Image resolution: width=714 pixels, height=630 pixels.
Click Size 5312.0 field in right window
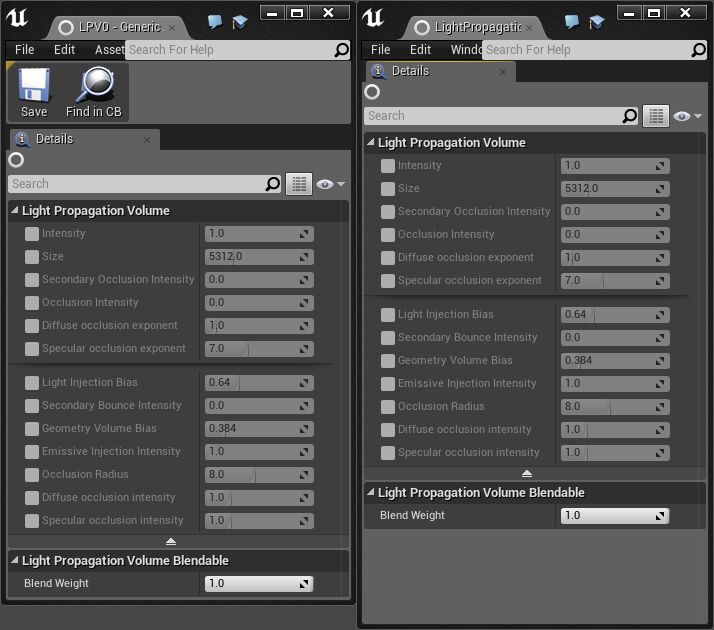615,189
